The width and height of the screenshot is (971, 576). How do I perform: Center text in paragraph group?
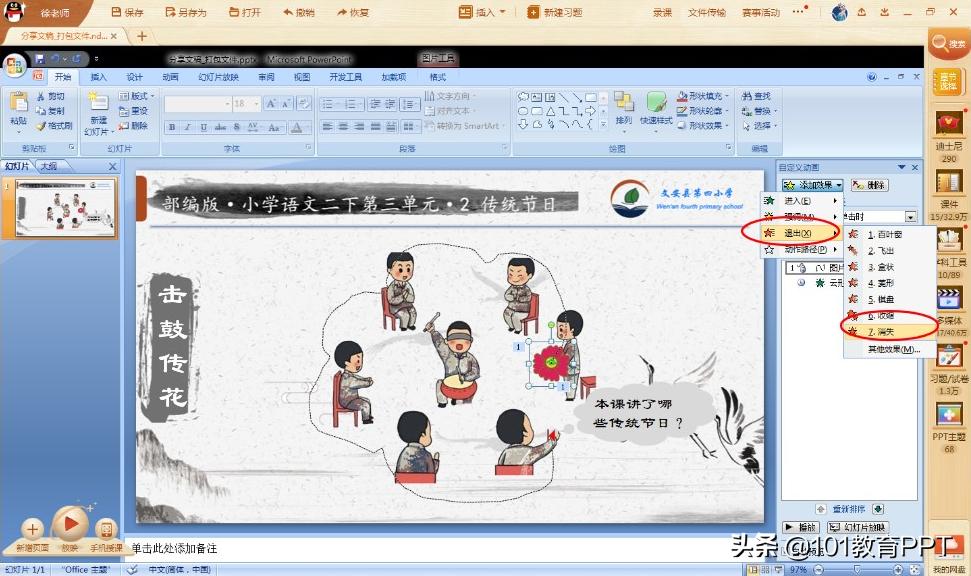[344, 126]
